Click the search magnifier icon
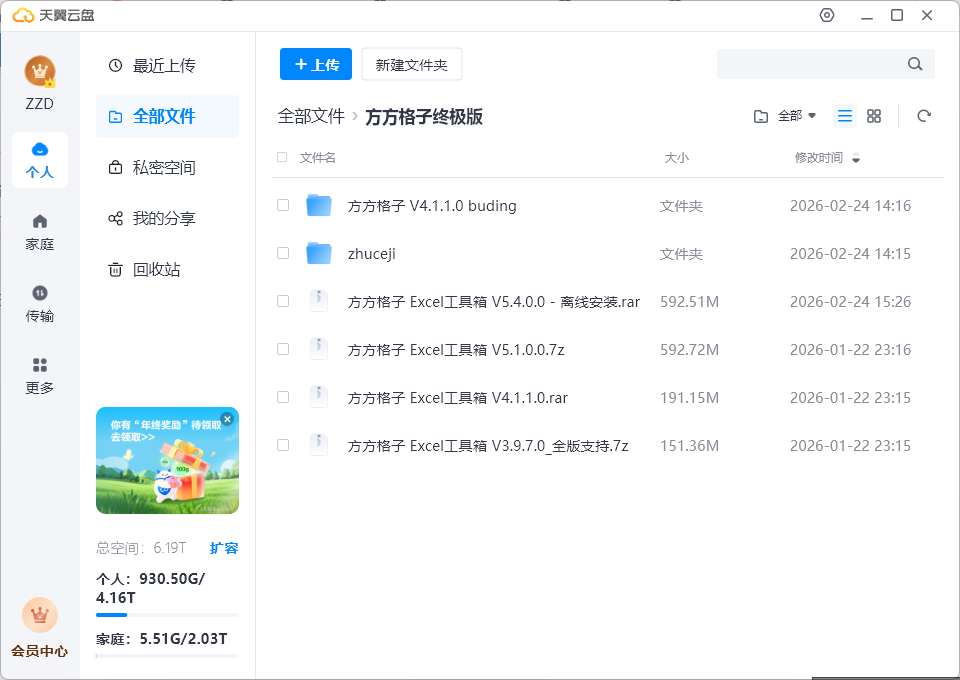The height and width of the screenshot is (680, 960). (914, 64)
